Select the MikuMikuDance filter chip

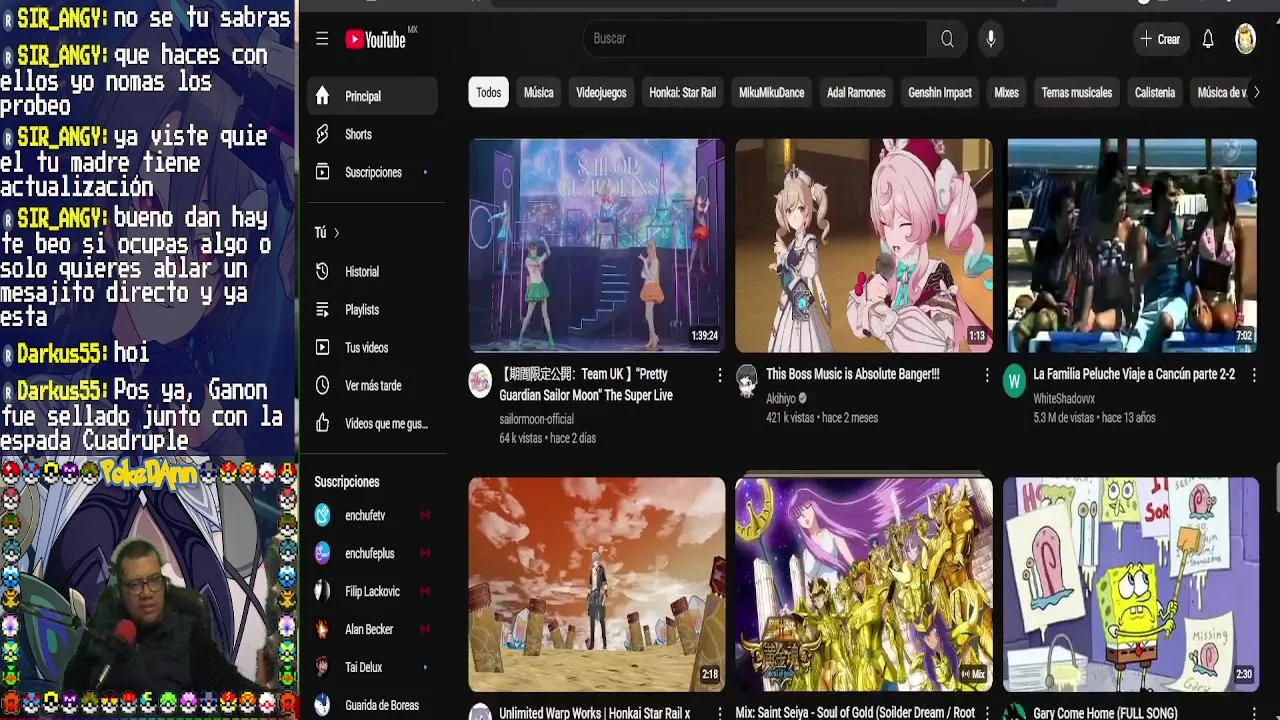click(x=771, y=92)
